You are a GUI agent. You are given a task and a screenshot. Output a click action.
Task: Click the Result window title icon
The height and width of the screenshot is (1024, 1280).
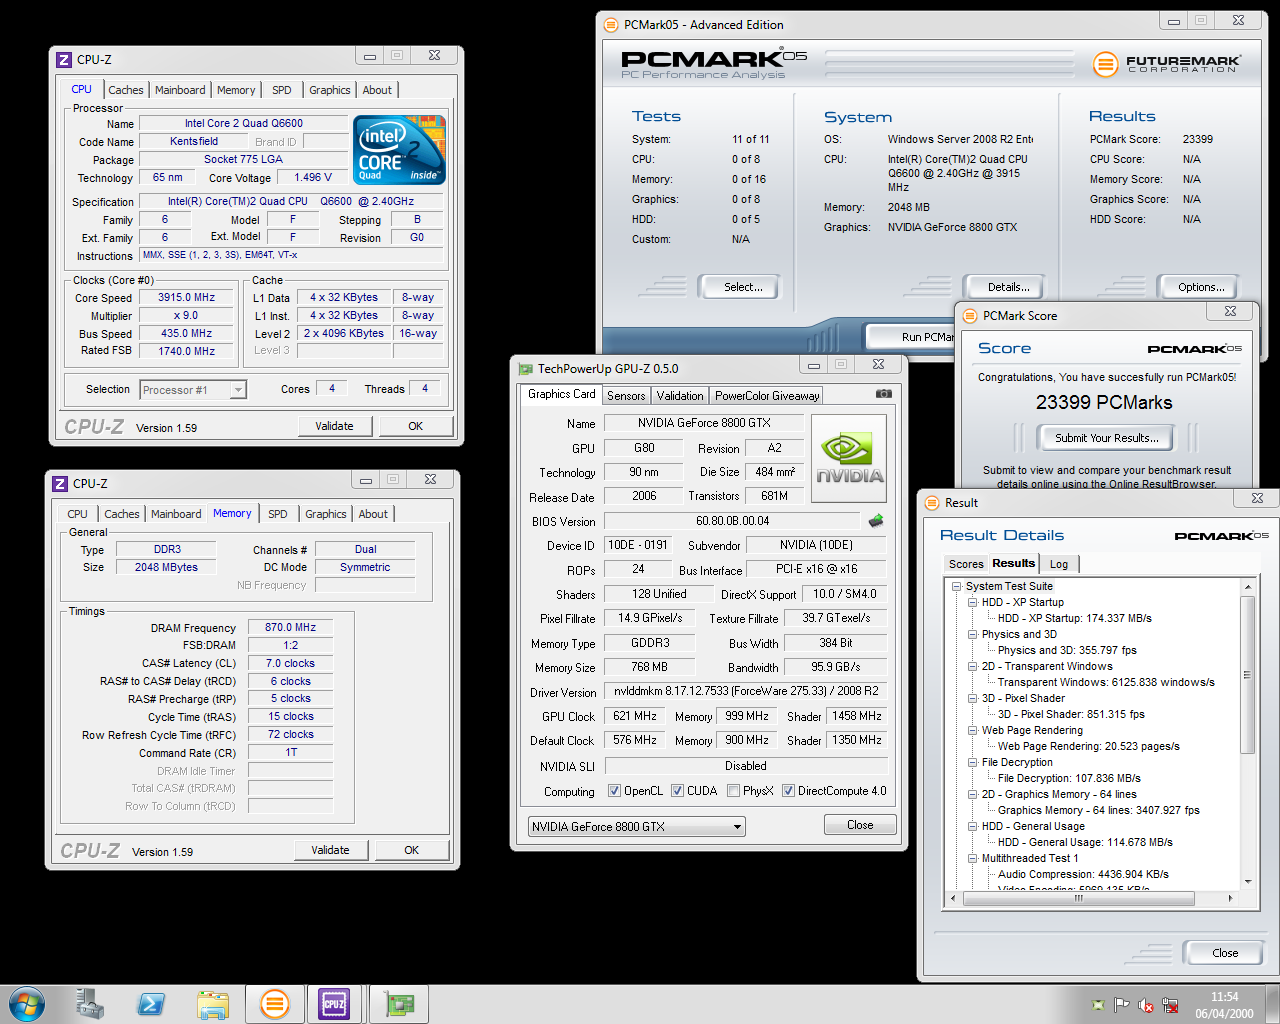[931, 503]
